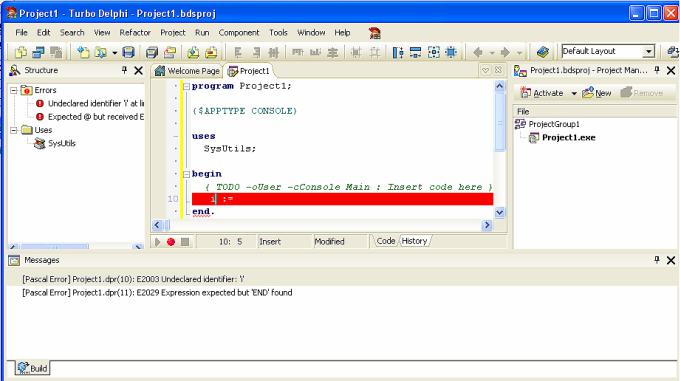Image resolution: width=680 pixels, height=381 pixels.
Task: Open the Component menu
Action: [239, 33]
